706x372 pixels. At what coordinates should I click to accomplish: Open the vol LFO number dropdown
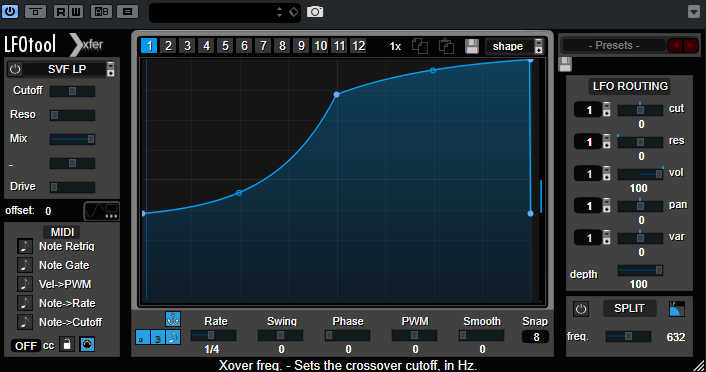[606, 173]
